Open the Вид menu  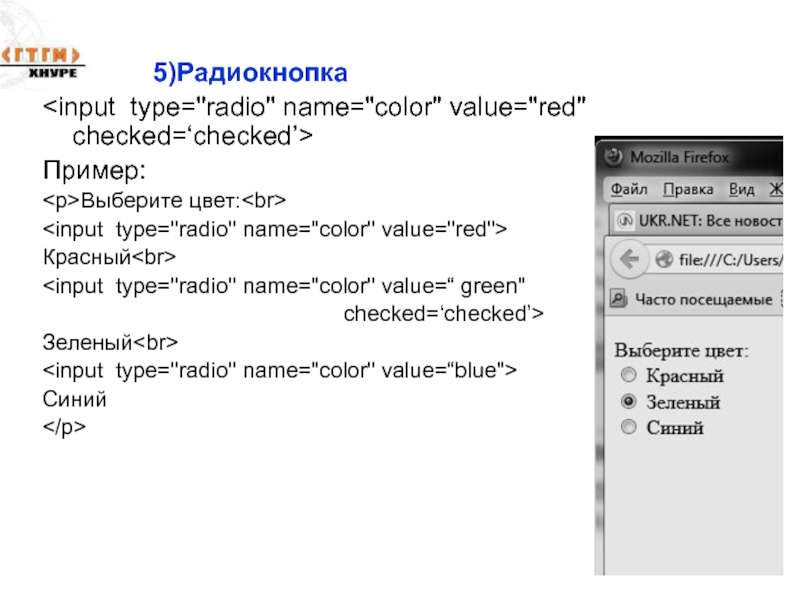741,189
